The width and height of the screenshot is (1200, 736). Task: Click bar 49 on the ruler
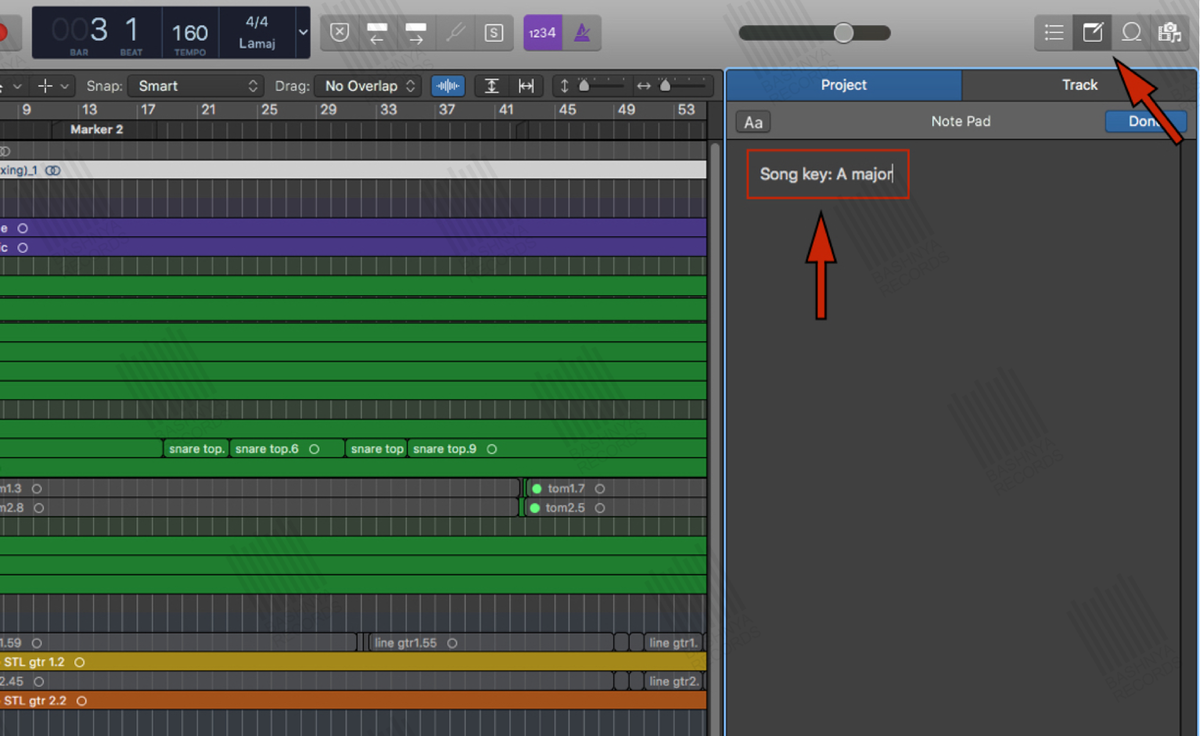pyautogui.click(x=626, y=109)
